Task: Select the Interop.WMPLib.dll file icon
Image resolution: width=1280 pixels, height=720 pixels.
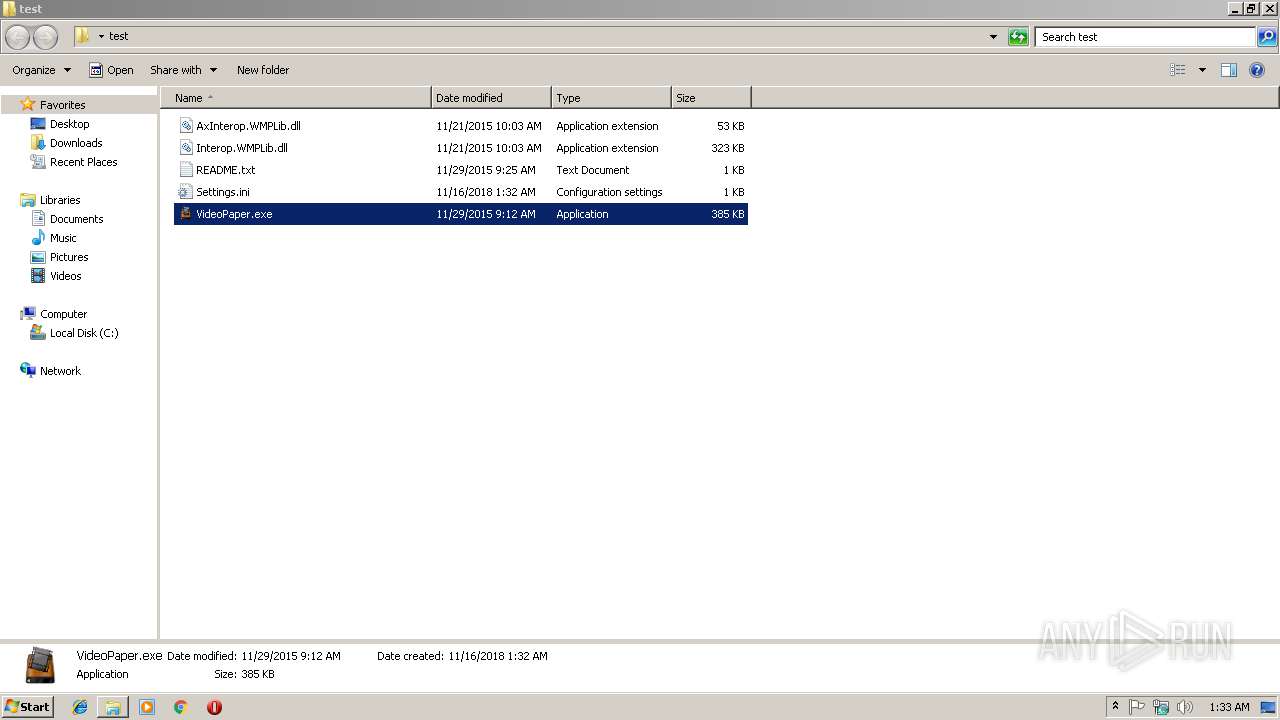Action: (x=185, y=148)
